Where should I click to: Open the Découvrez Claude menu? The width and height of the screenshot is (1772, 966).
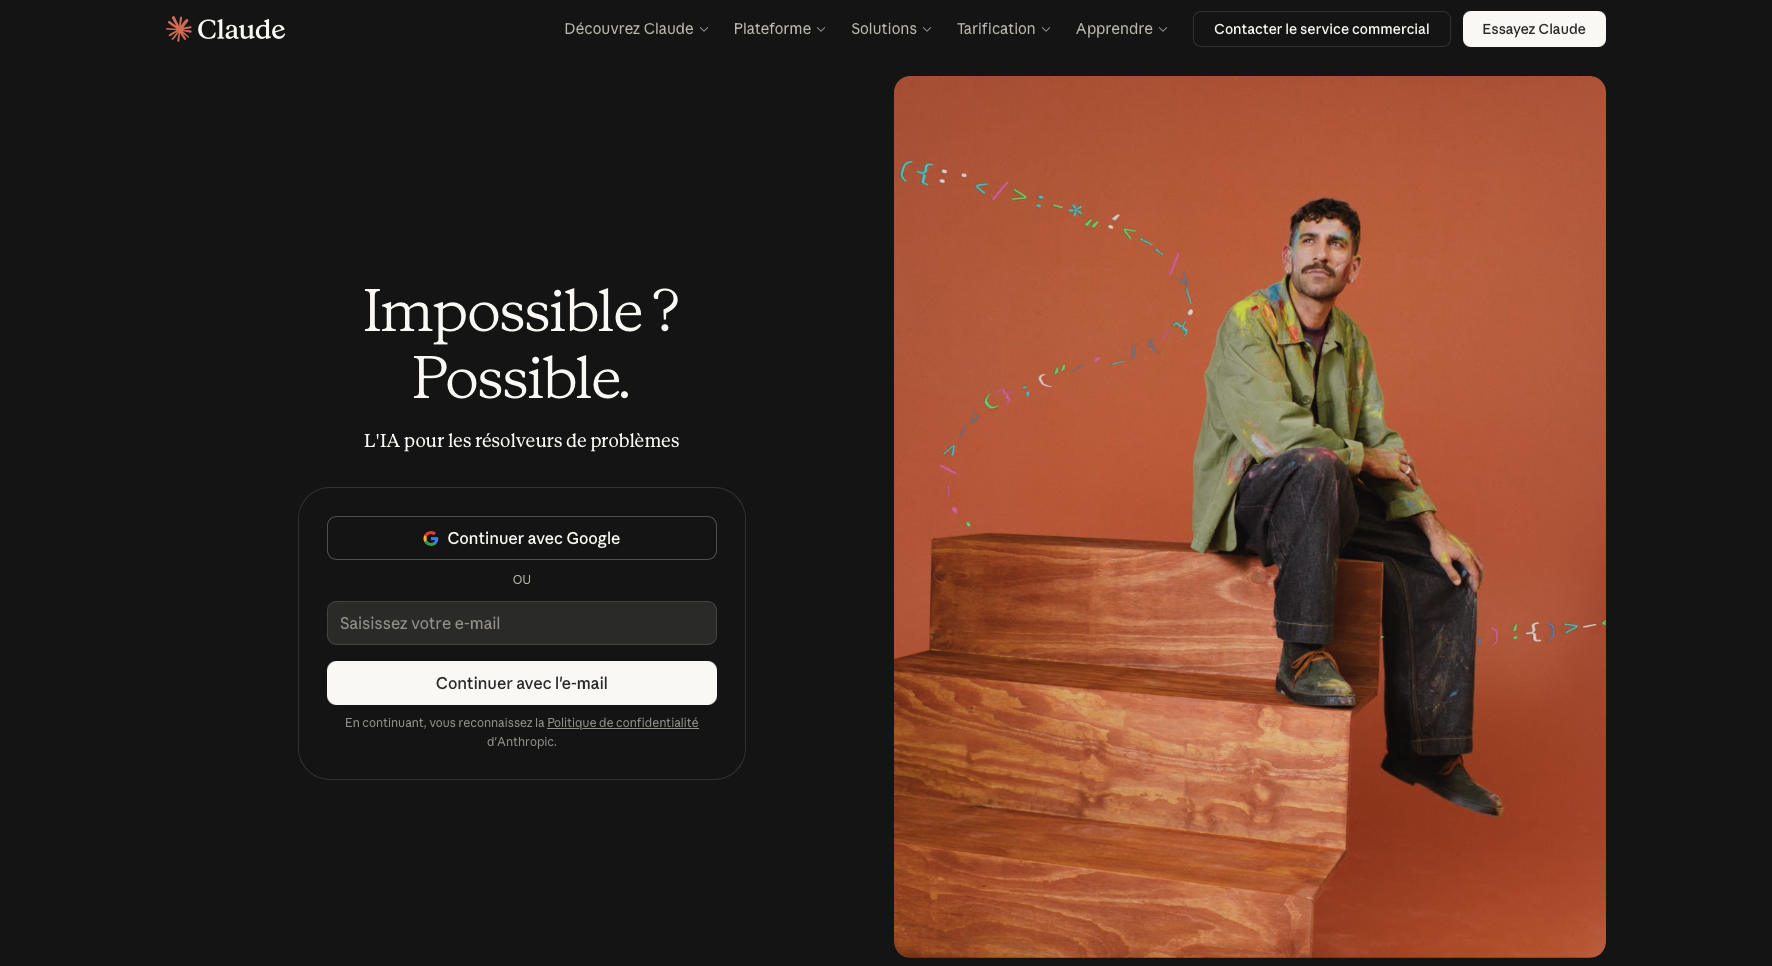pos(636,29)
